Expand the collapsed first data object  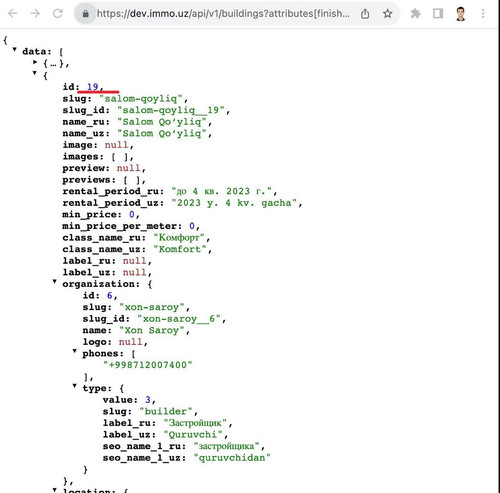point(35,62)
